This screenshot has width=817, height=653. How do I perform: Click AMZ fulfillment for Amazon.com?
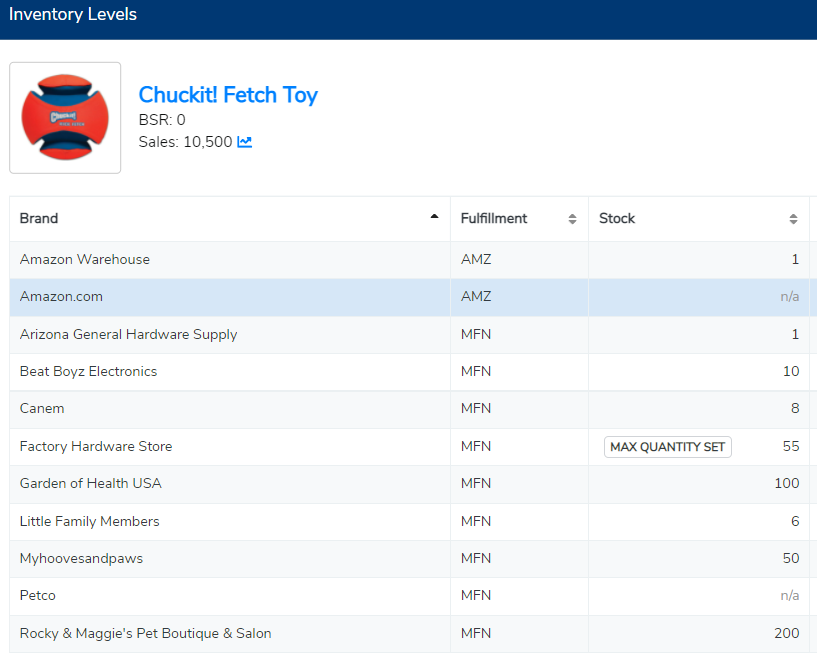[476, 297]
